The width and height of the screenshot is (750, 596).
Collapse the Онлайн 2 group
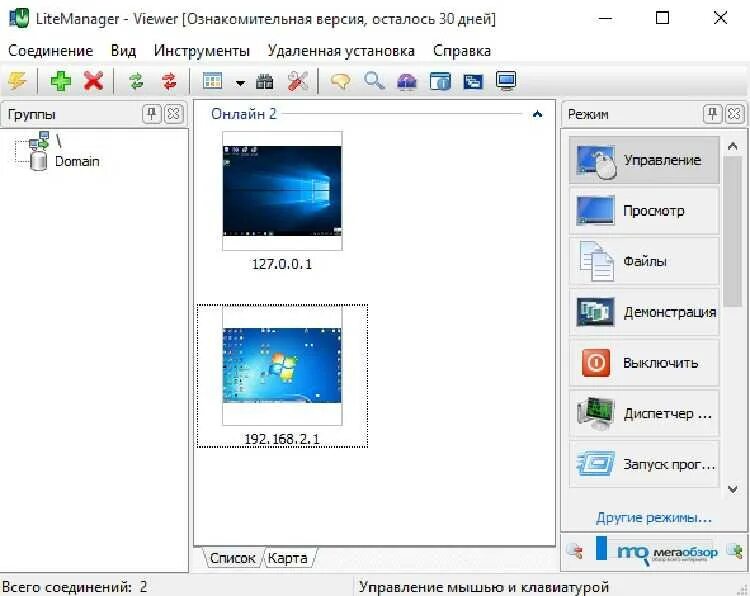(537, 114)
